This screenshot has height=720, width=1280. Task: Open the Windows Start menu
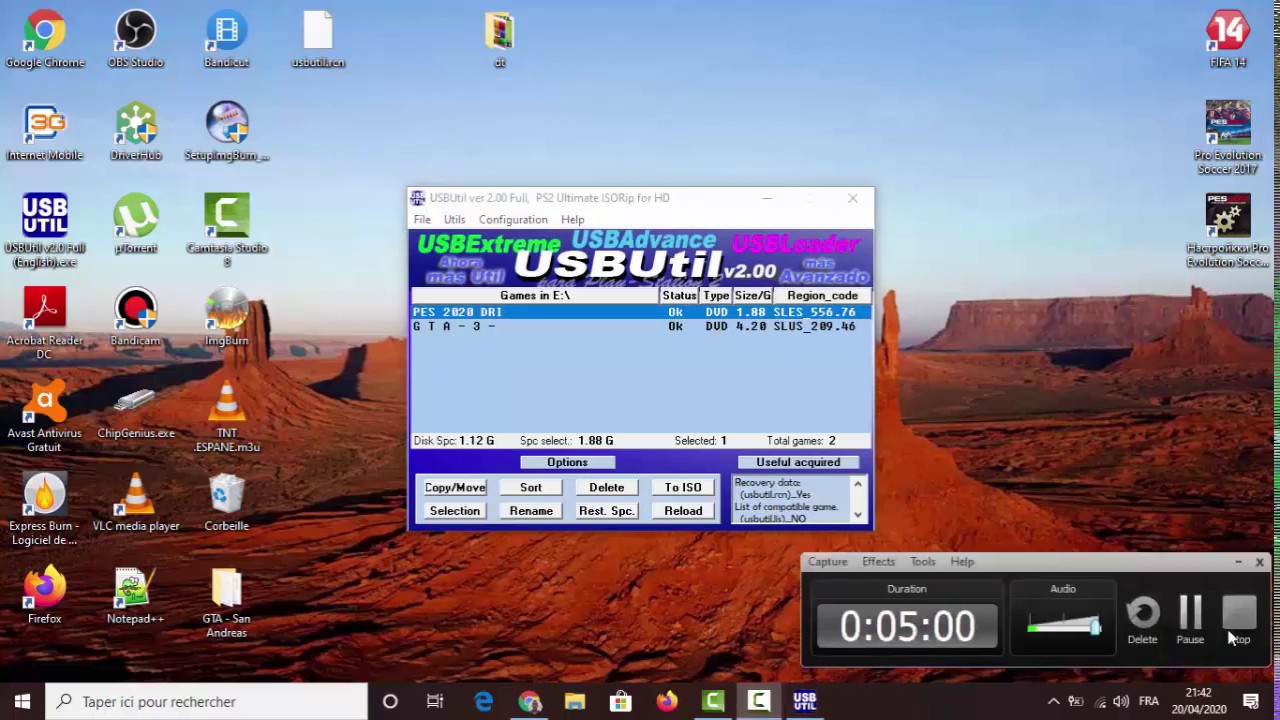22,702
